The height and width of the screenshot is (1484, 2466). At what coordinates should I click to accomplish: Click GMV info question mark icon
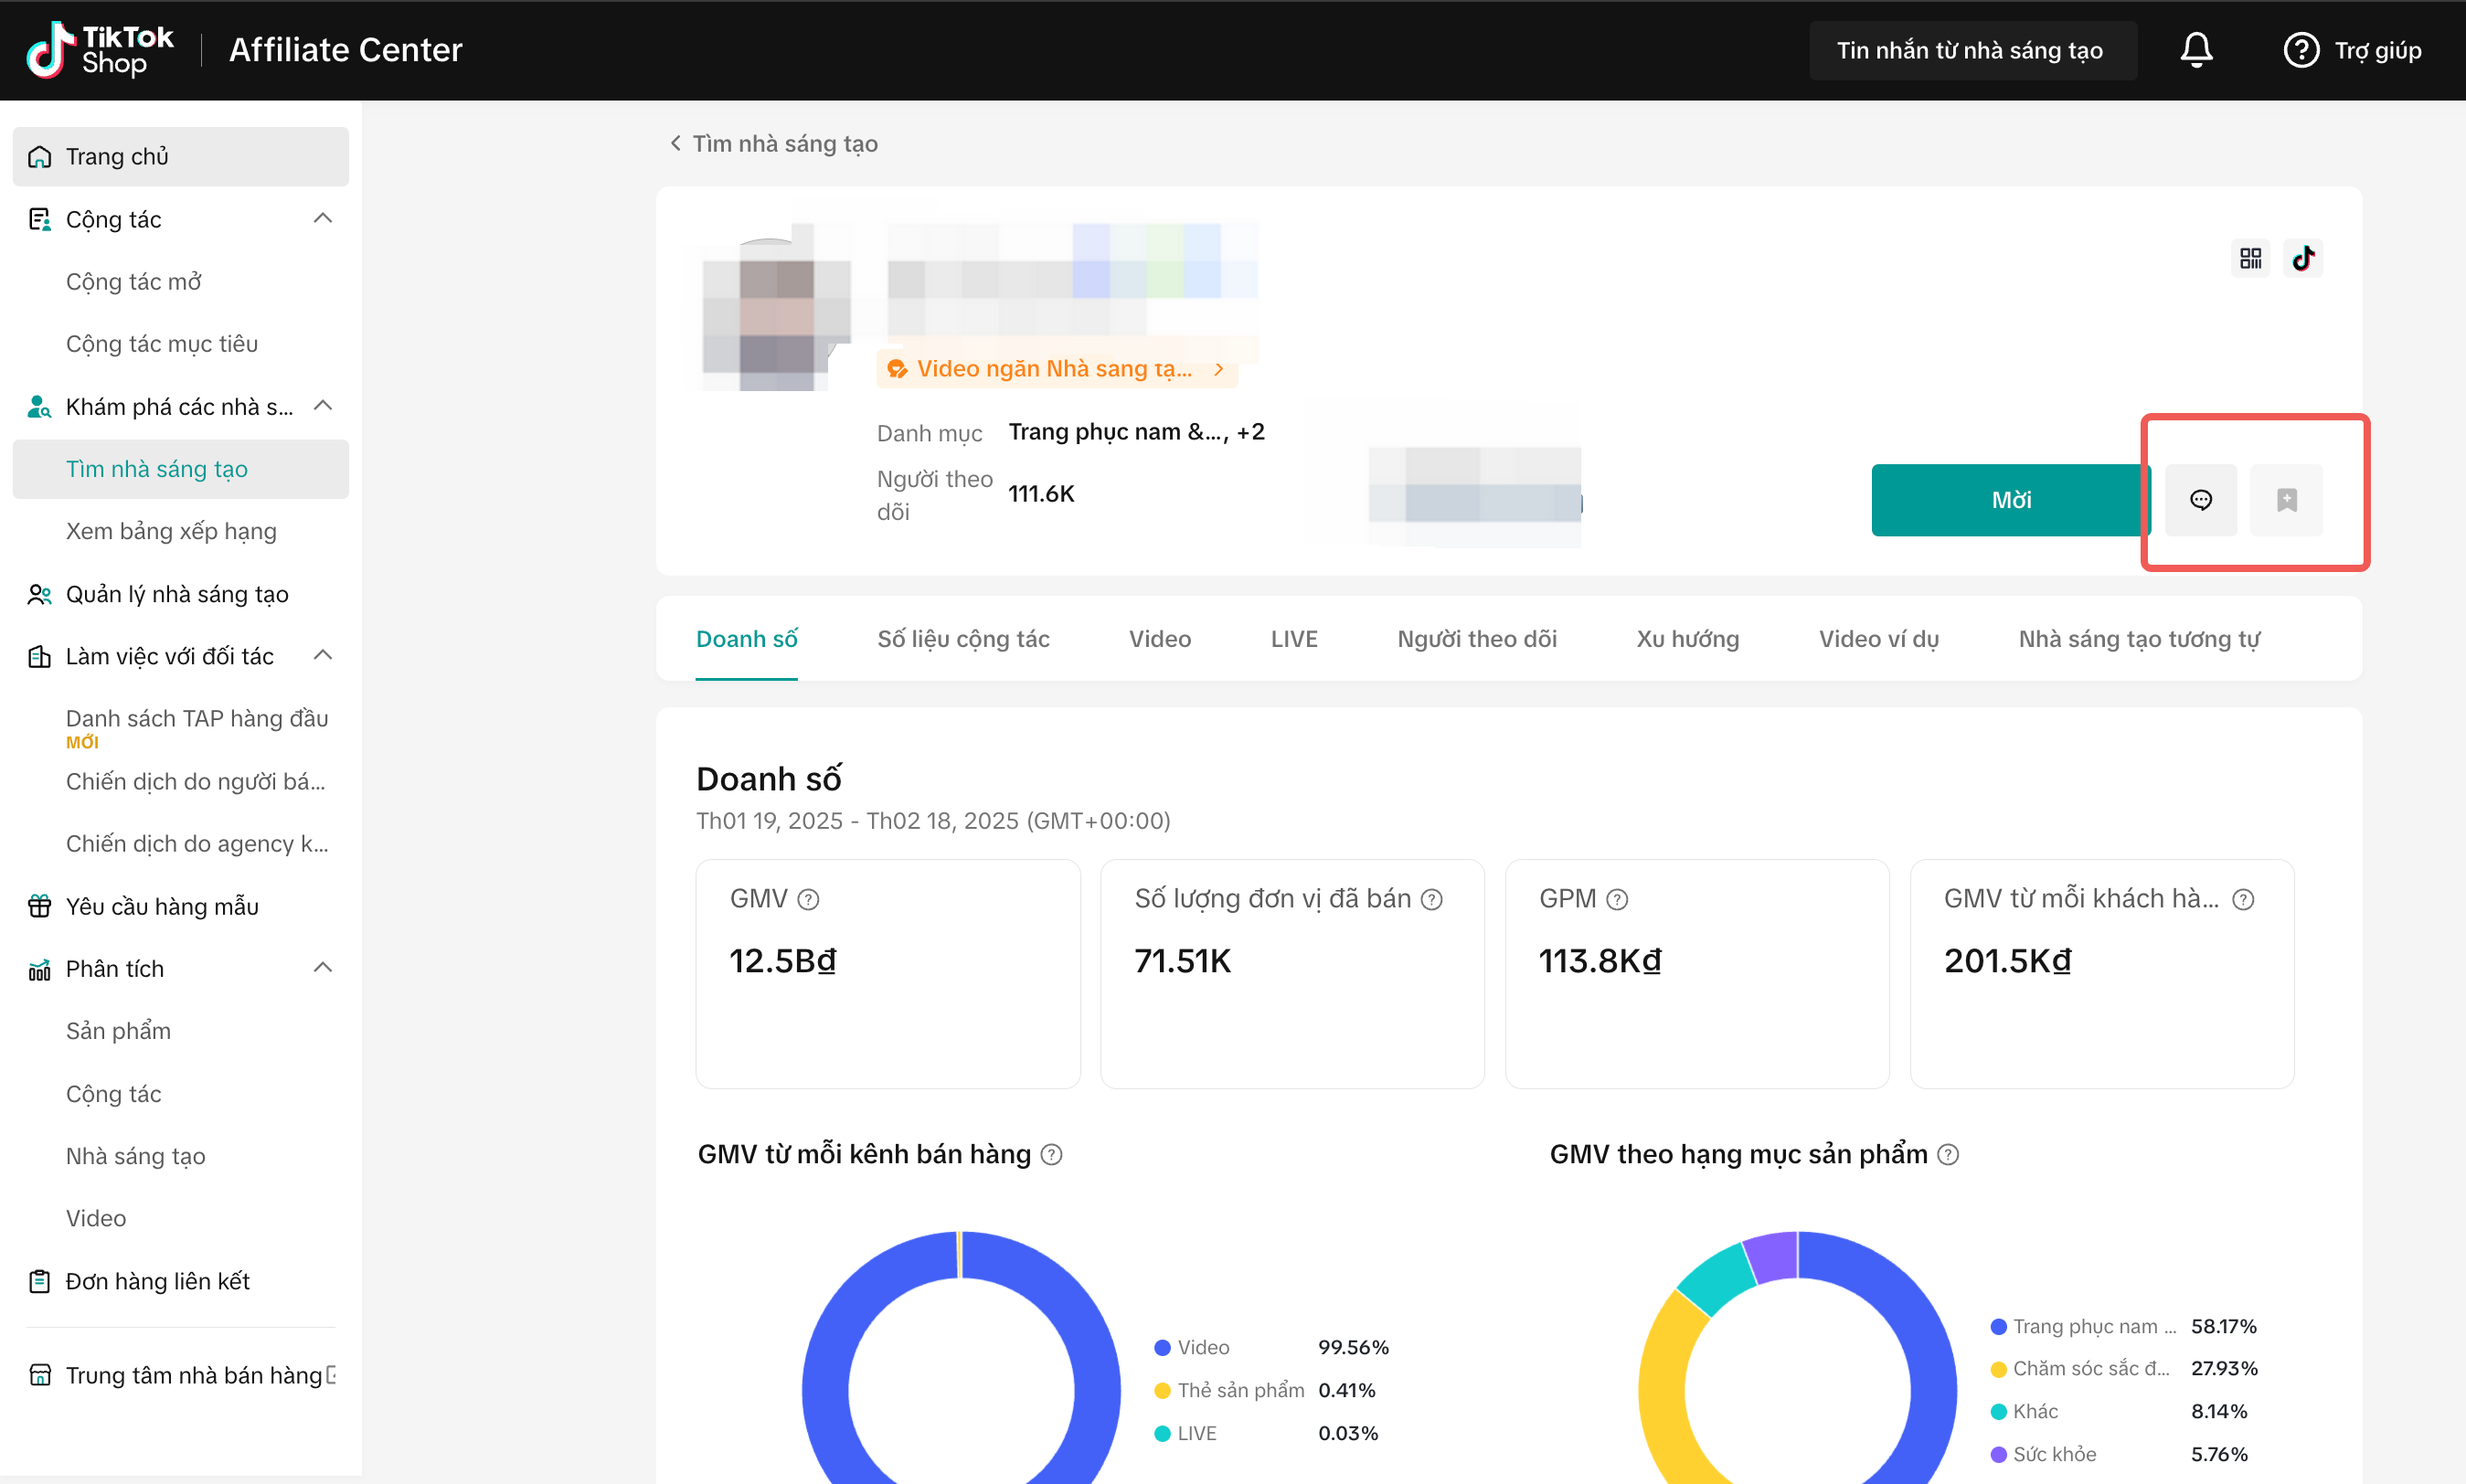808,900
